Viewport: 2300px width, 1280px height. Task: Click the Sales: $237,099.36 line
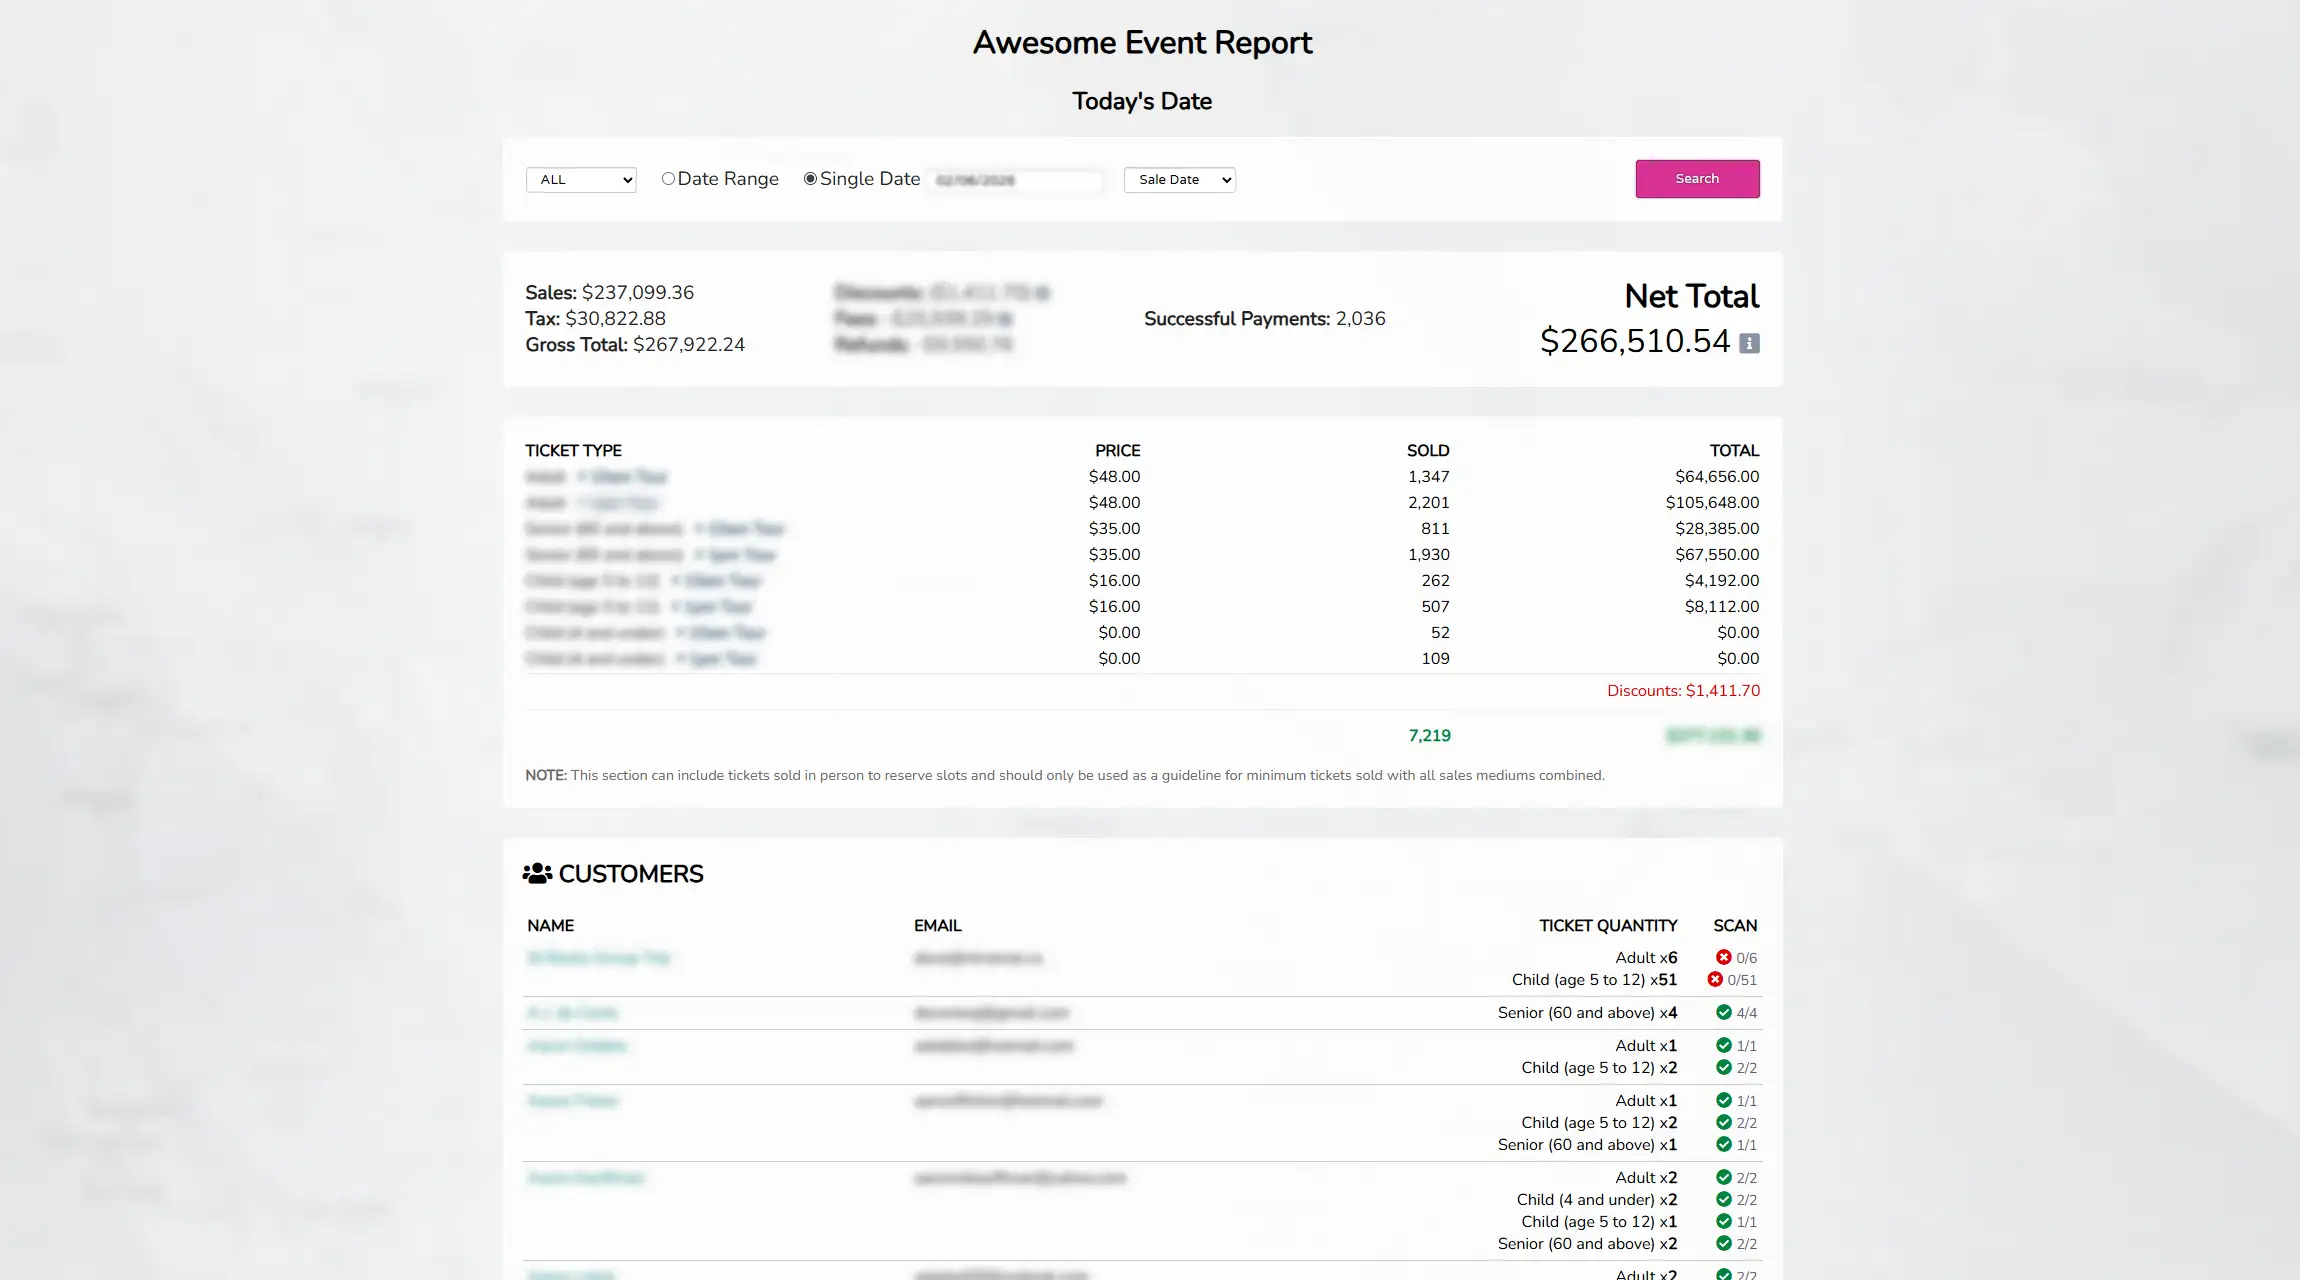(609, 293)
